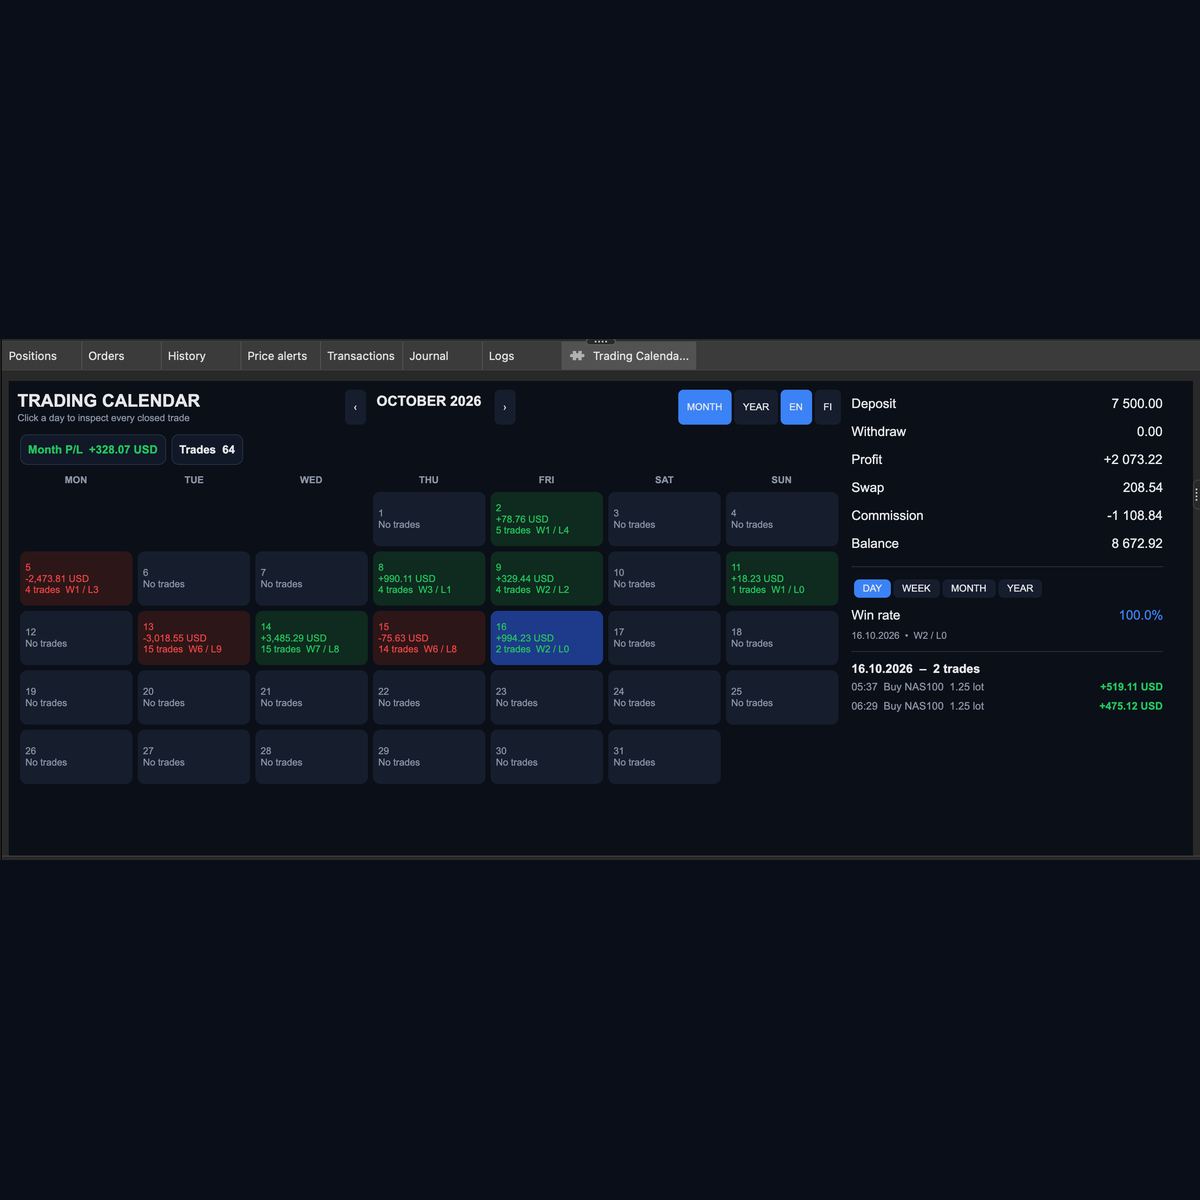Image resolution: width=1200 pixels, height=1200 pixels.
Task: Inspect October 8 with +990.11 USD
Action: [429, 578]
